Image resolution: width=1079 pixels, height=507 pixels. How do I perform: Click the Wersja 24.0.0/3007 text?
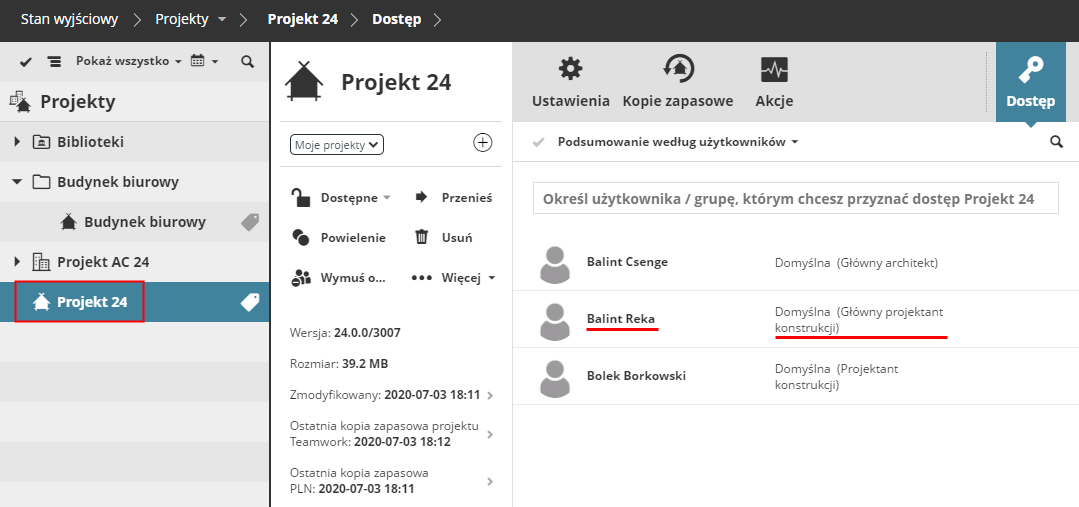pyautogui.click(x=345, y=333)
